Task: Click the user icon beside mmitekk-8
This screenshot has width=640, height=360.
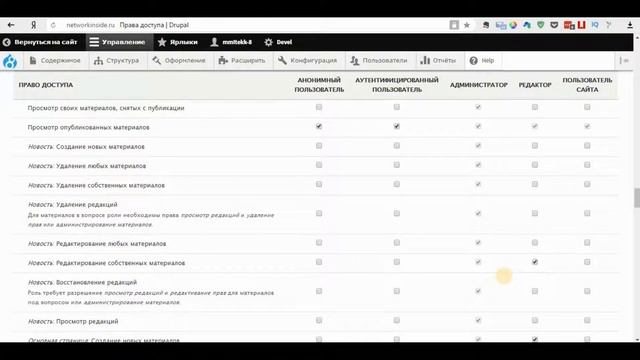Action: pyautogui.click(x=214, y=42)
